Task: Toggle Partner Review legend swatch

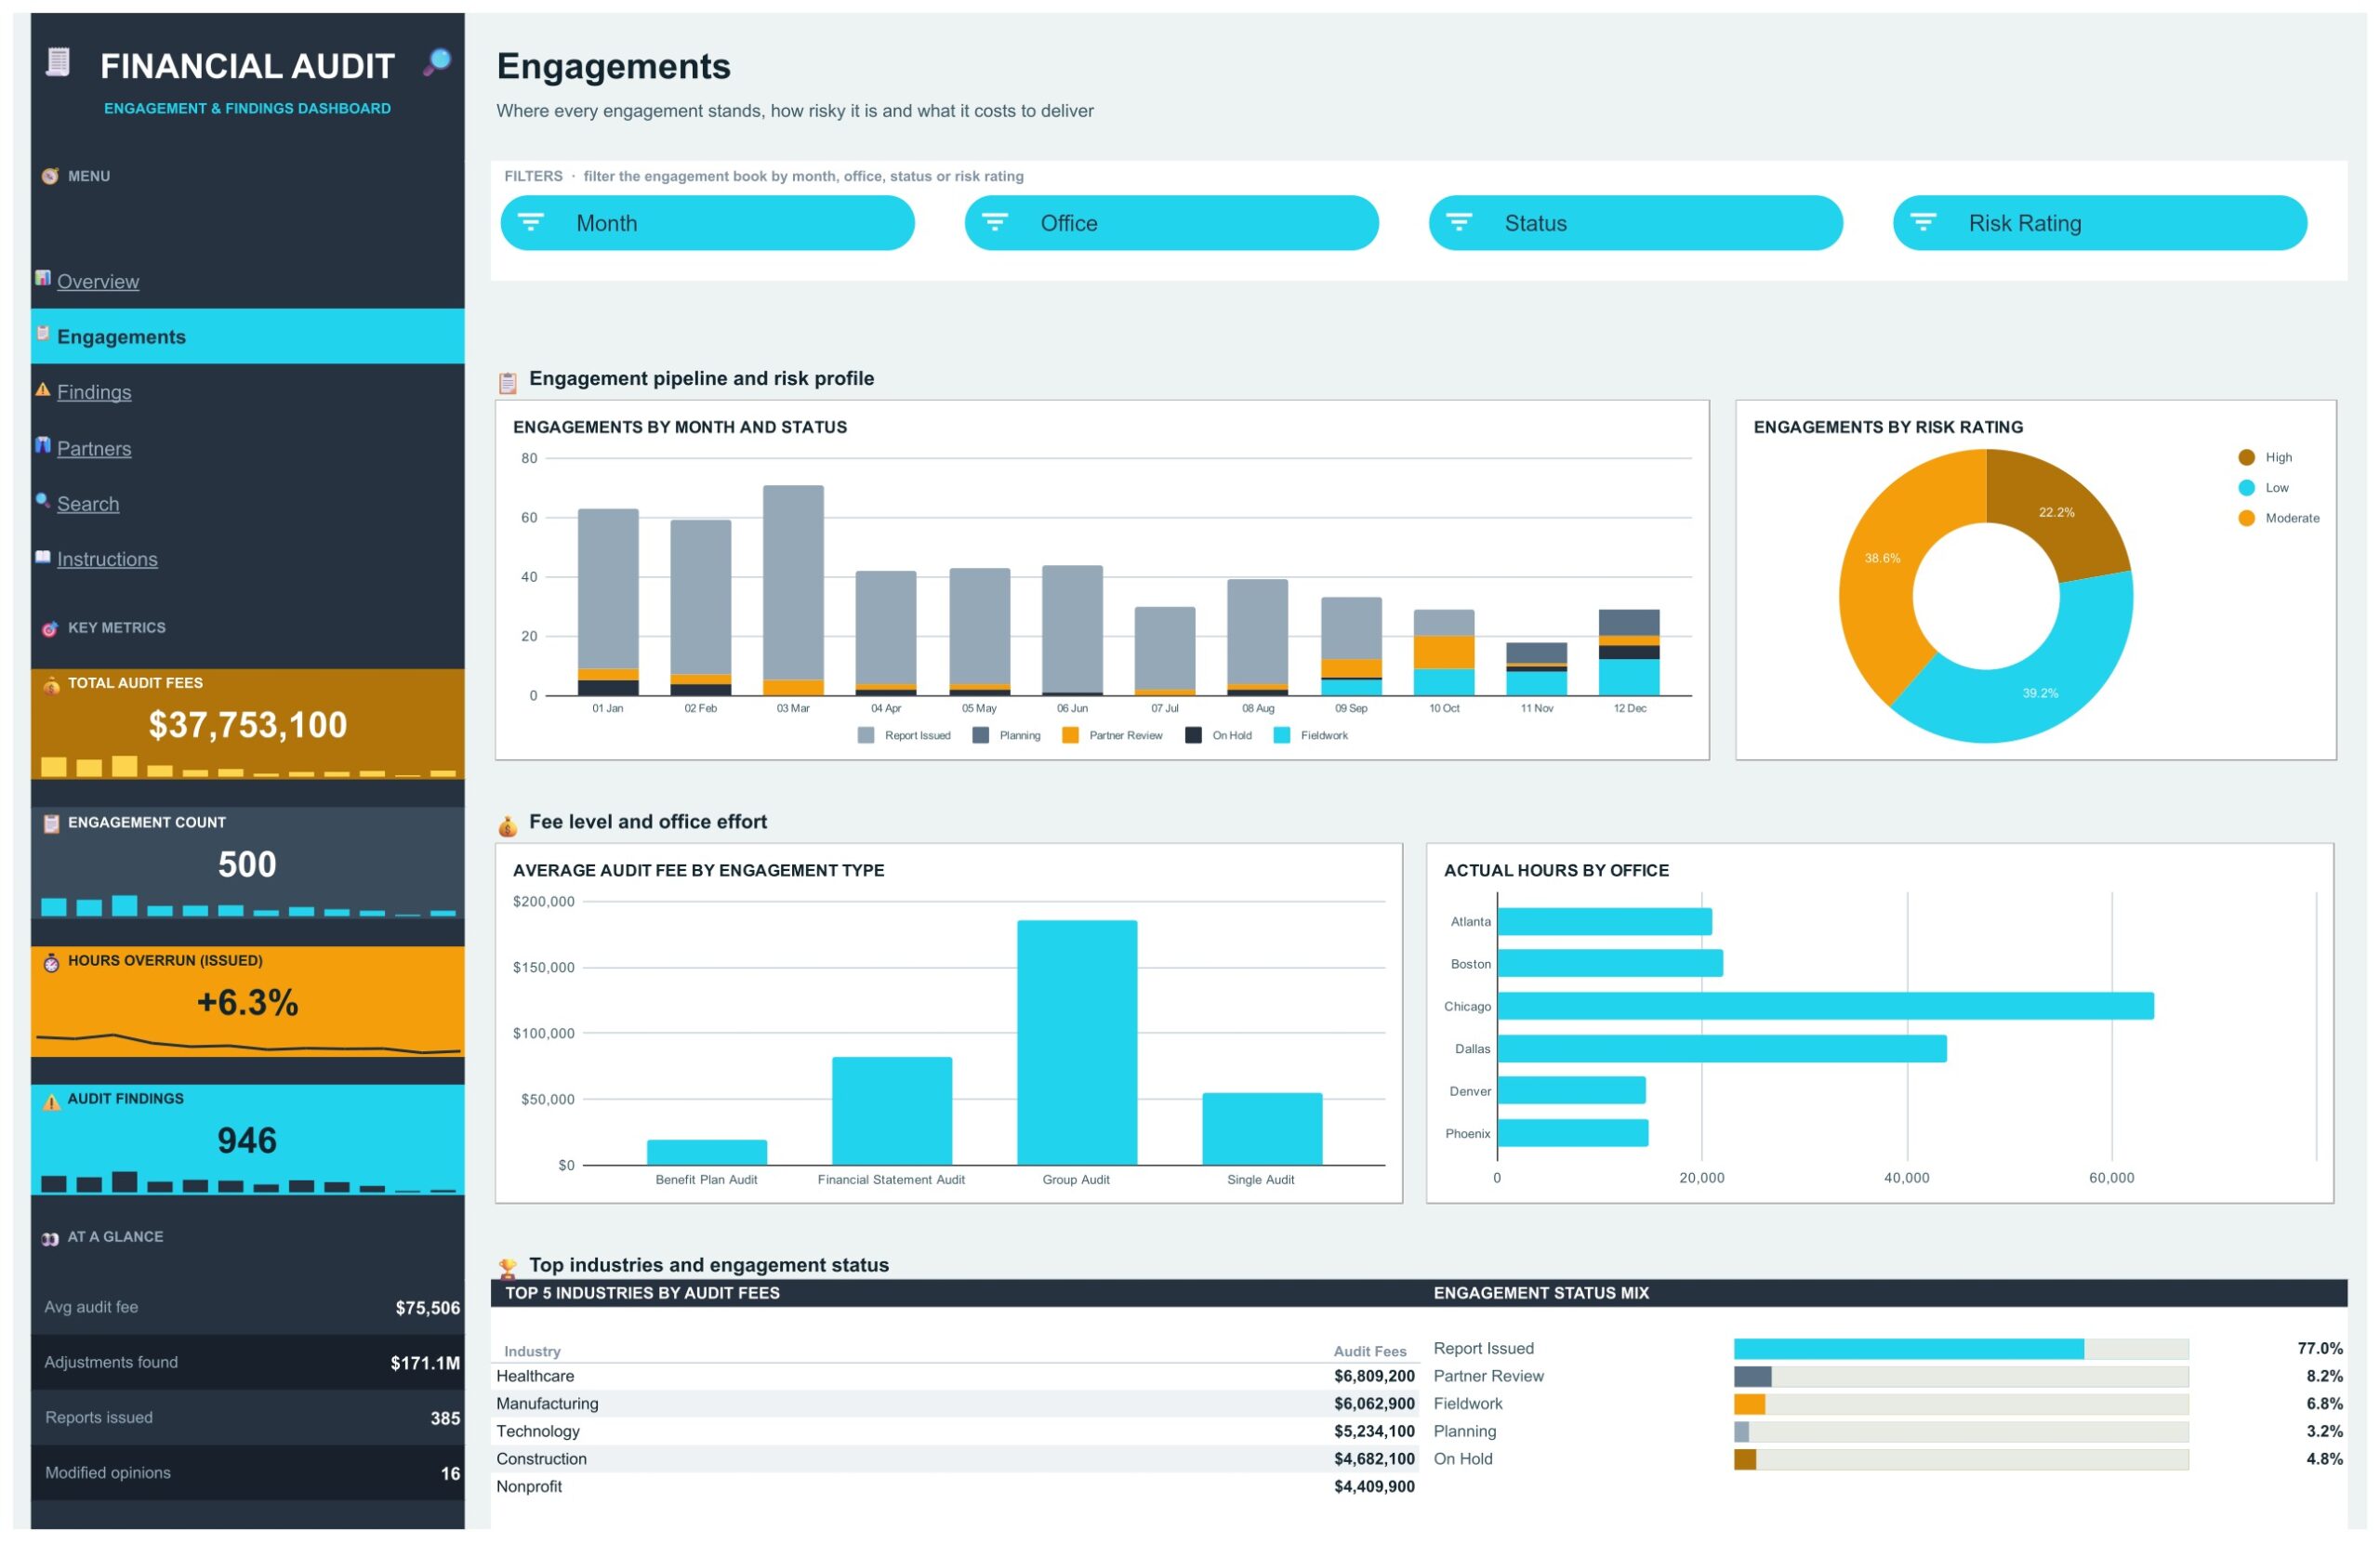Action: [1070, 735]
